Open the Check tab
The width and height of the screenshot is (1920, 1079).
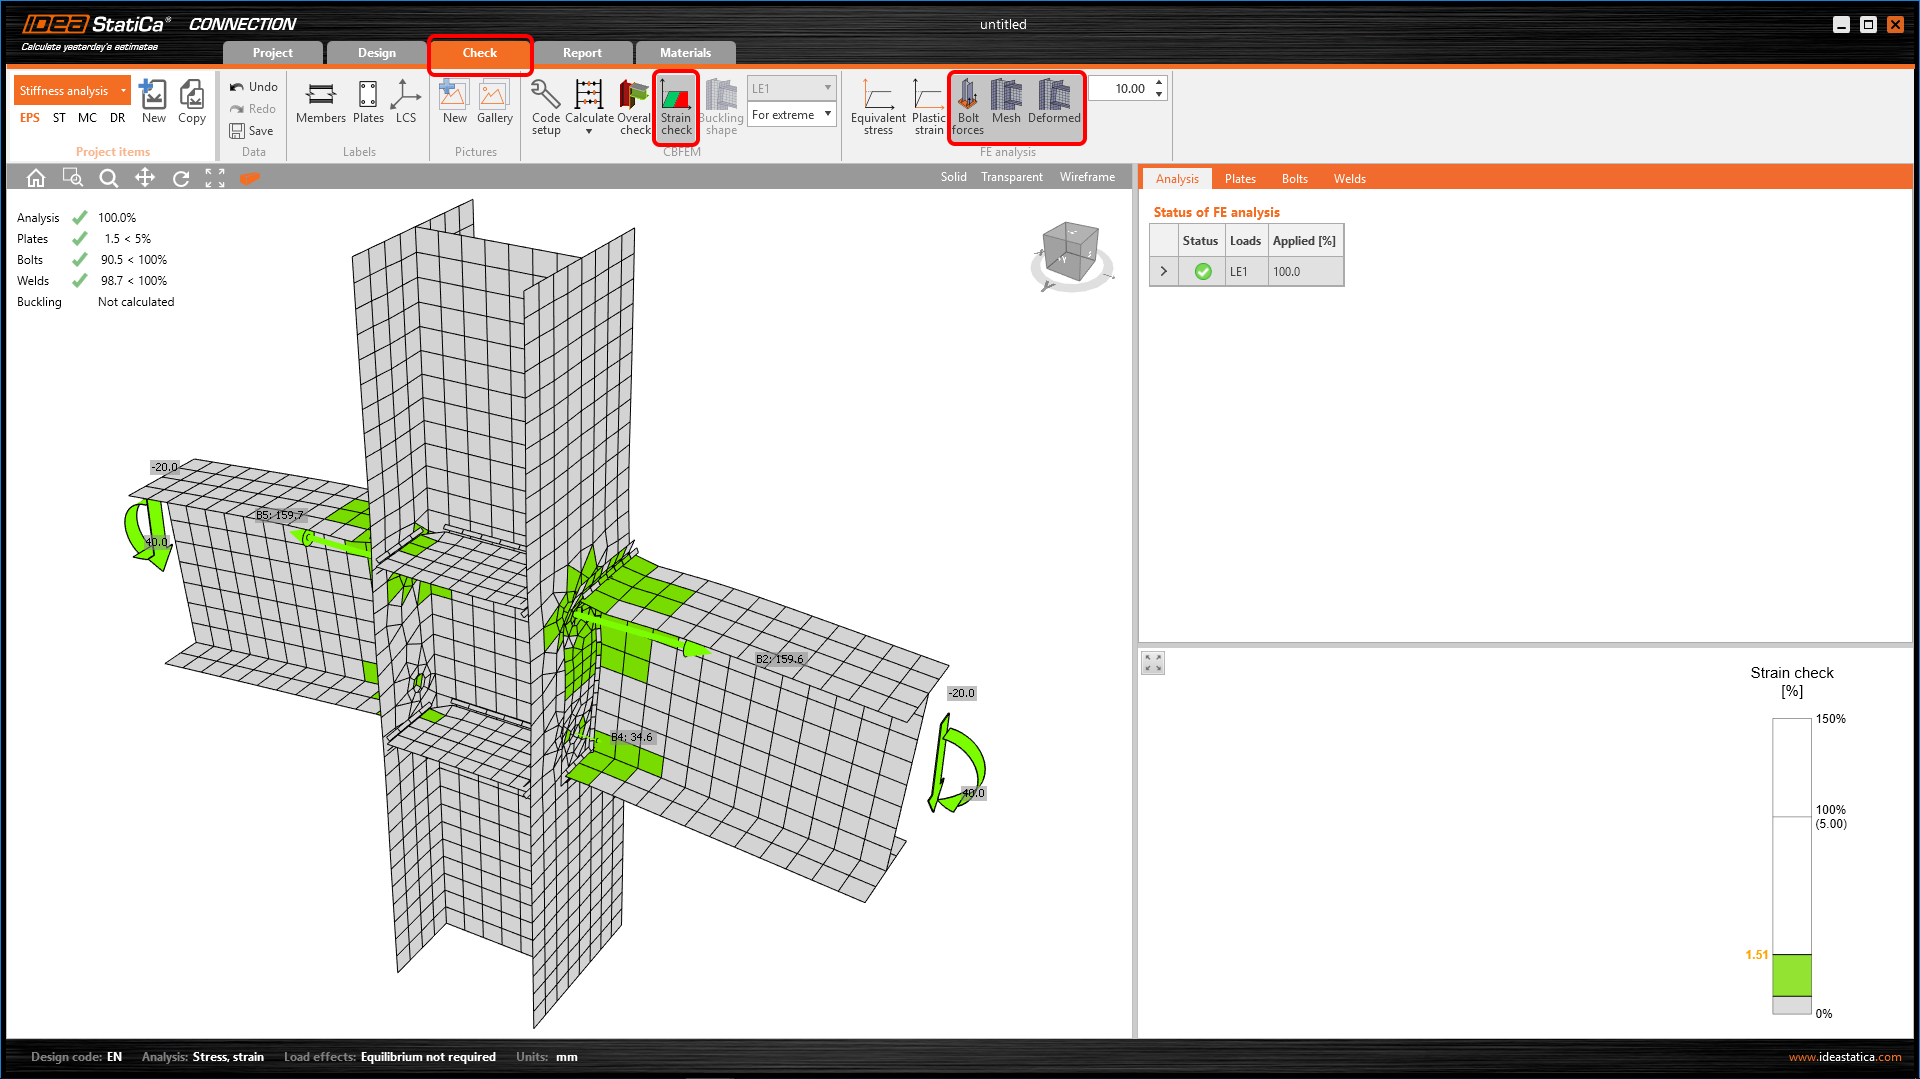click(x=479, y=53)
